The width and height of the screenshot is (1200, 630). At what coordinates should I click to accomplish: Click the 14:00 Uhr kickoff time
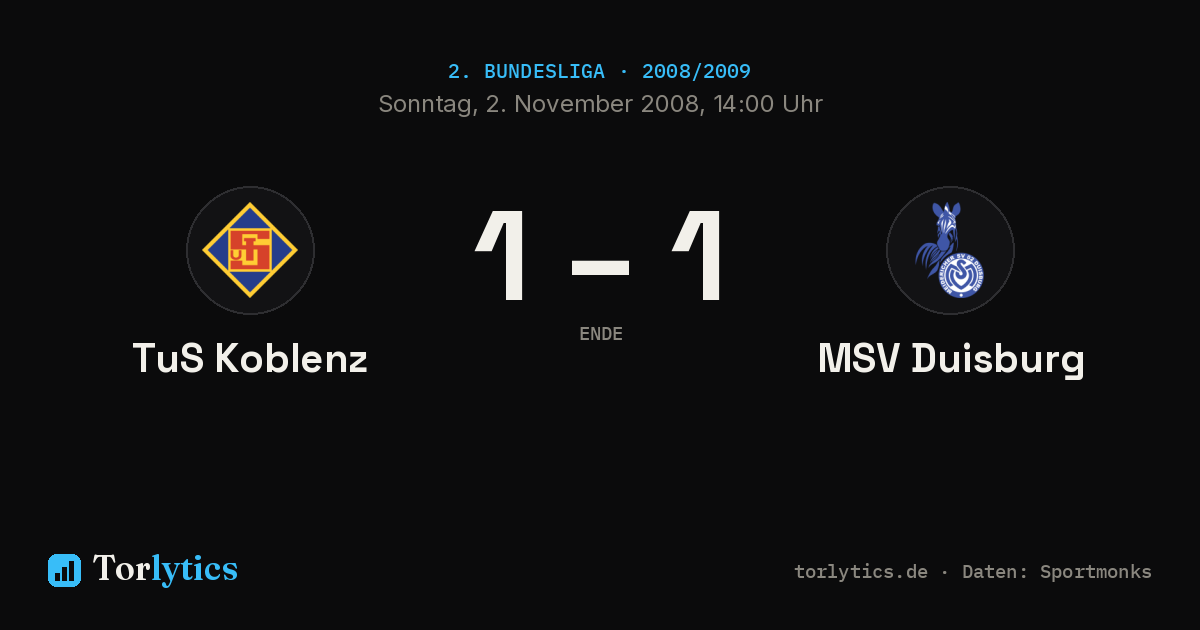pyautogui.click(x=768, y=104)
